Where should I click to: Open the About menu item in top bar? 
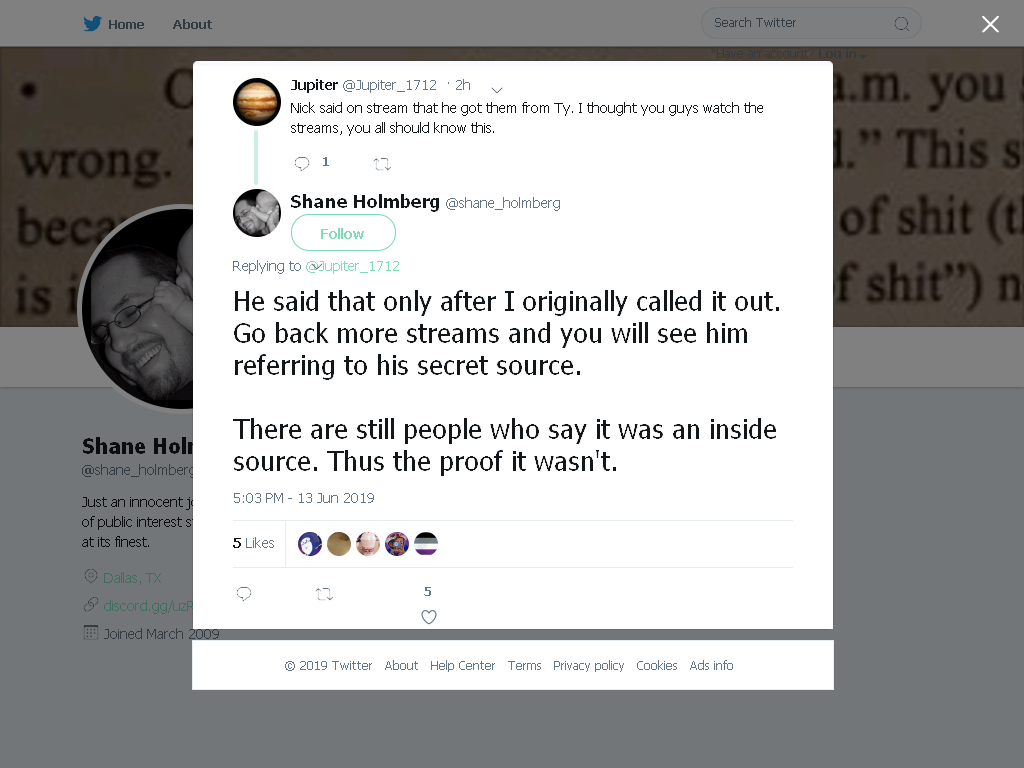click(x=192, y=24)
